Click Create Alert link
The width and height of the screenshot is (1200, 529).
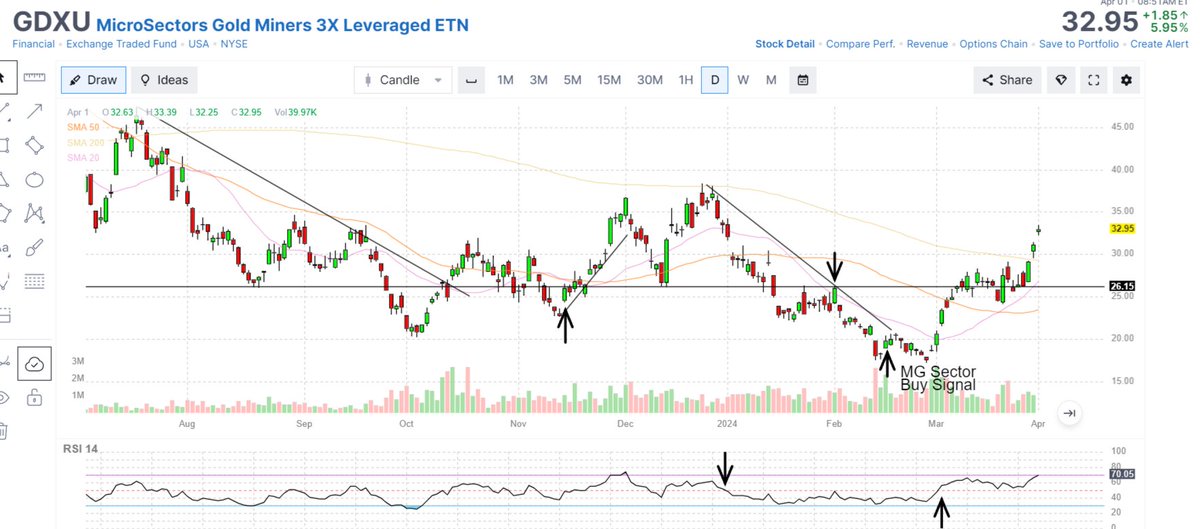coord(1160,44)
